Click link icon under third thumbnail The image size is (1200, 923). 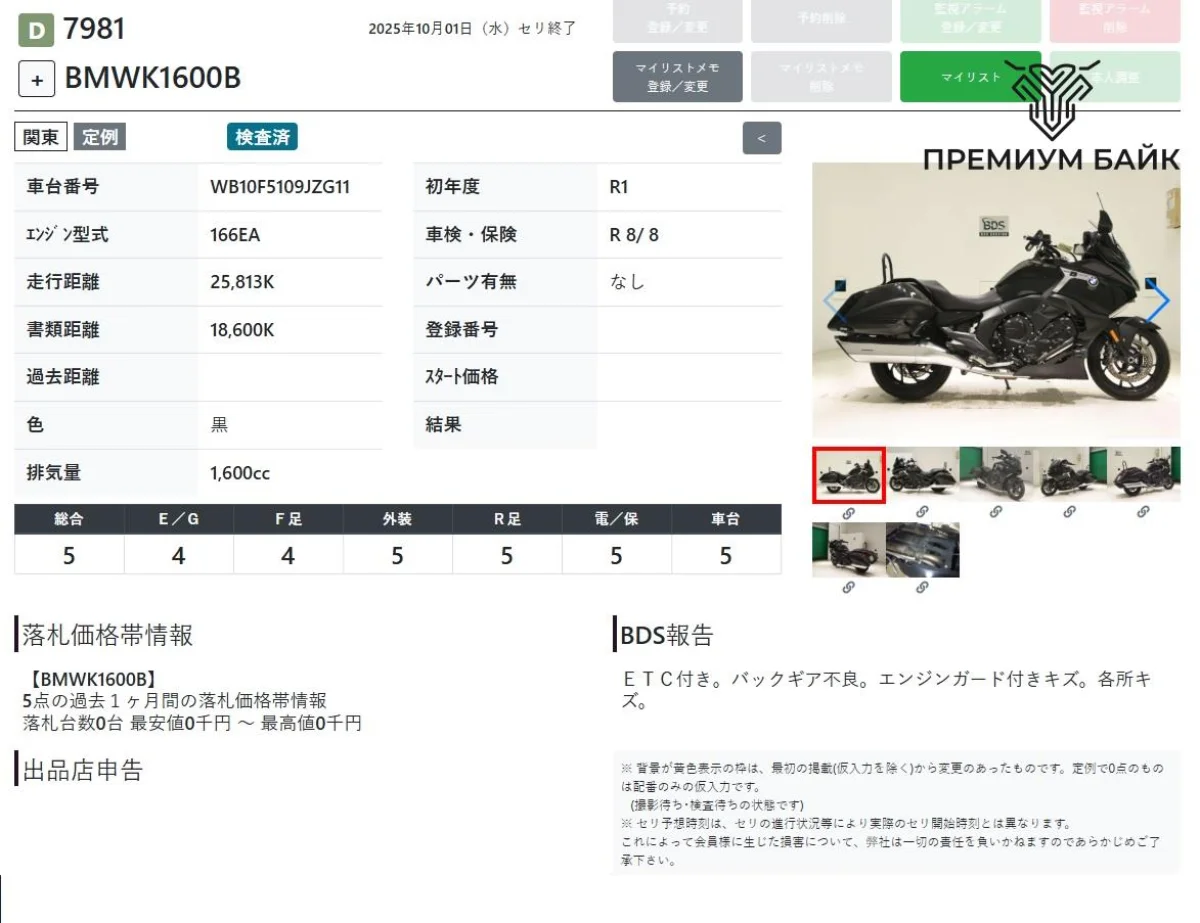(x=996, y=512)
